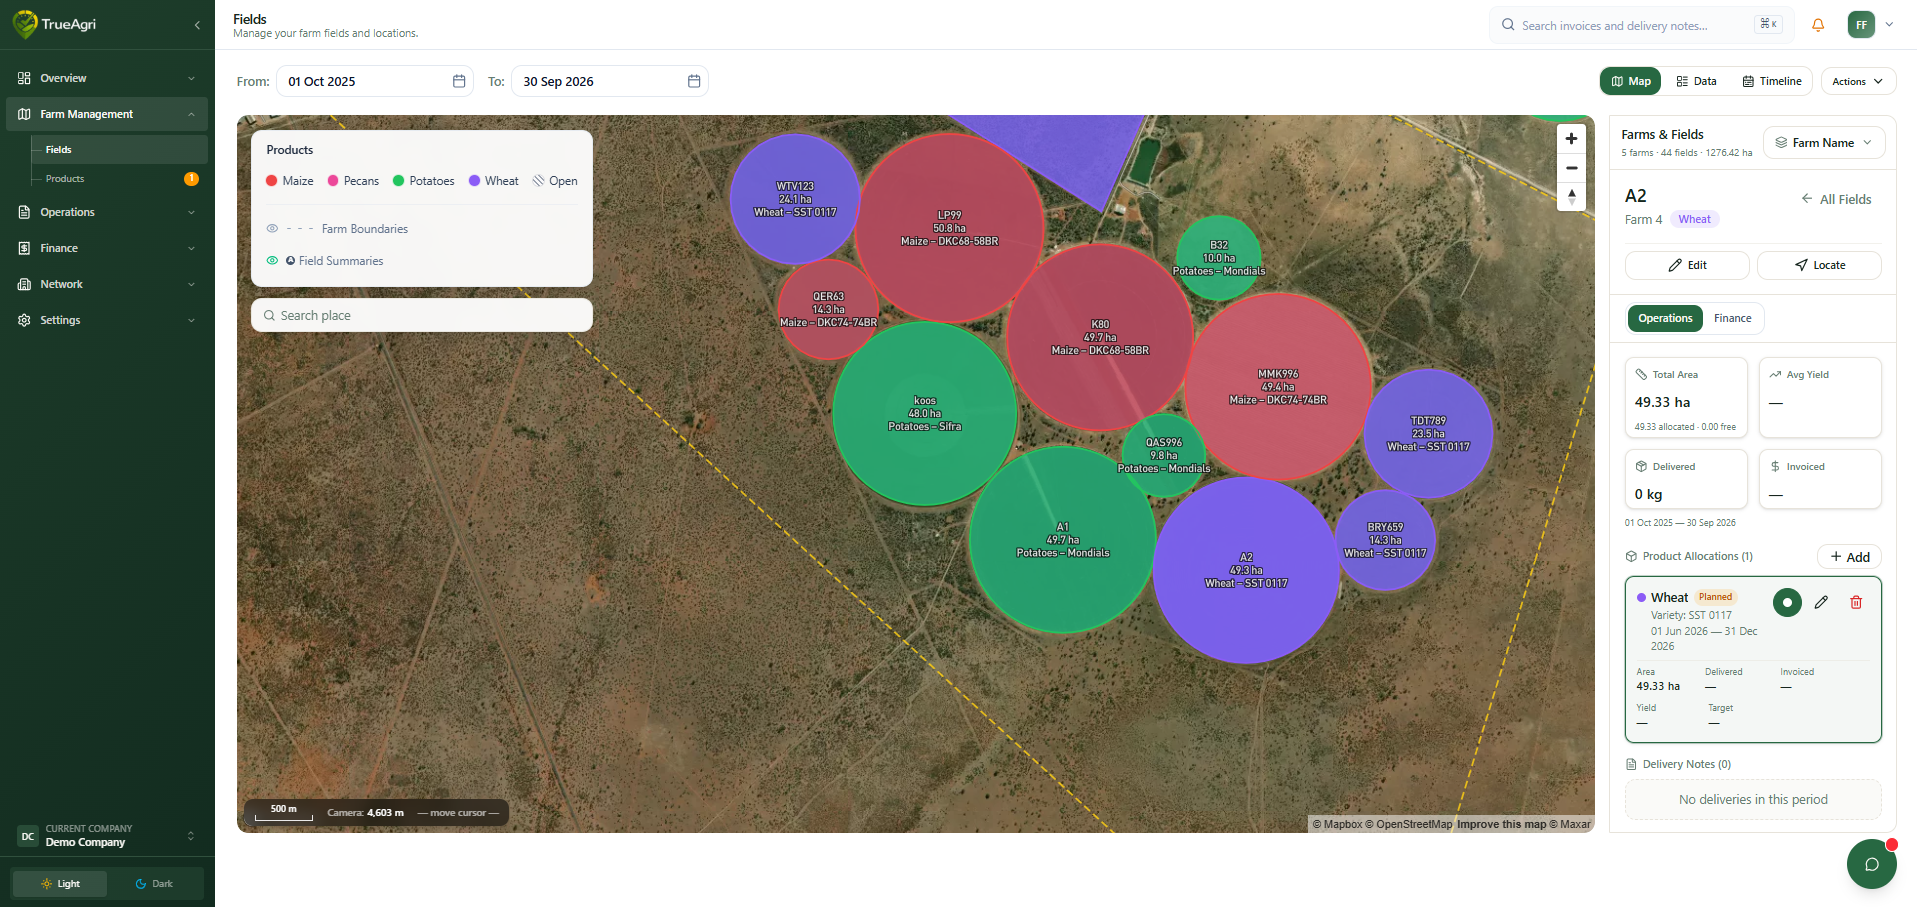
Task: Reset map bearing with compass
Action: [x=1571, y=197]
